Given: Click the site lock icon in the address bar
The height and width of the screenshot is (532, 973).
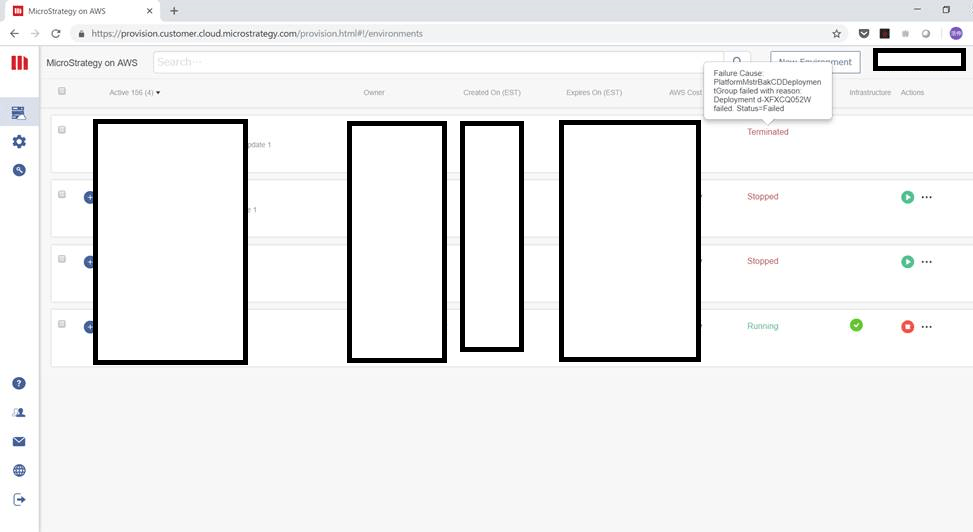Looking at the screenshot, I should (x=81, y=34).
